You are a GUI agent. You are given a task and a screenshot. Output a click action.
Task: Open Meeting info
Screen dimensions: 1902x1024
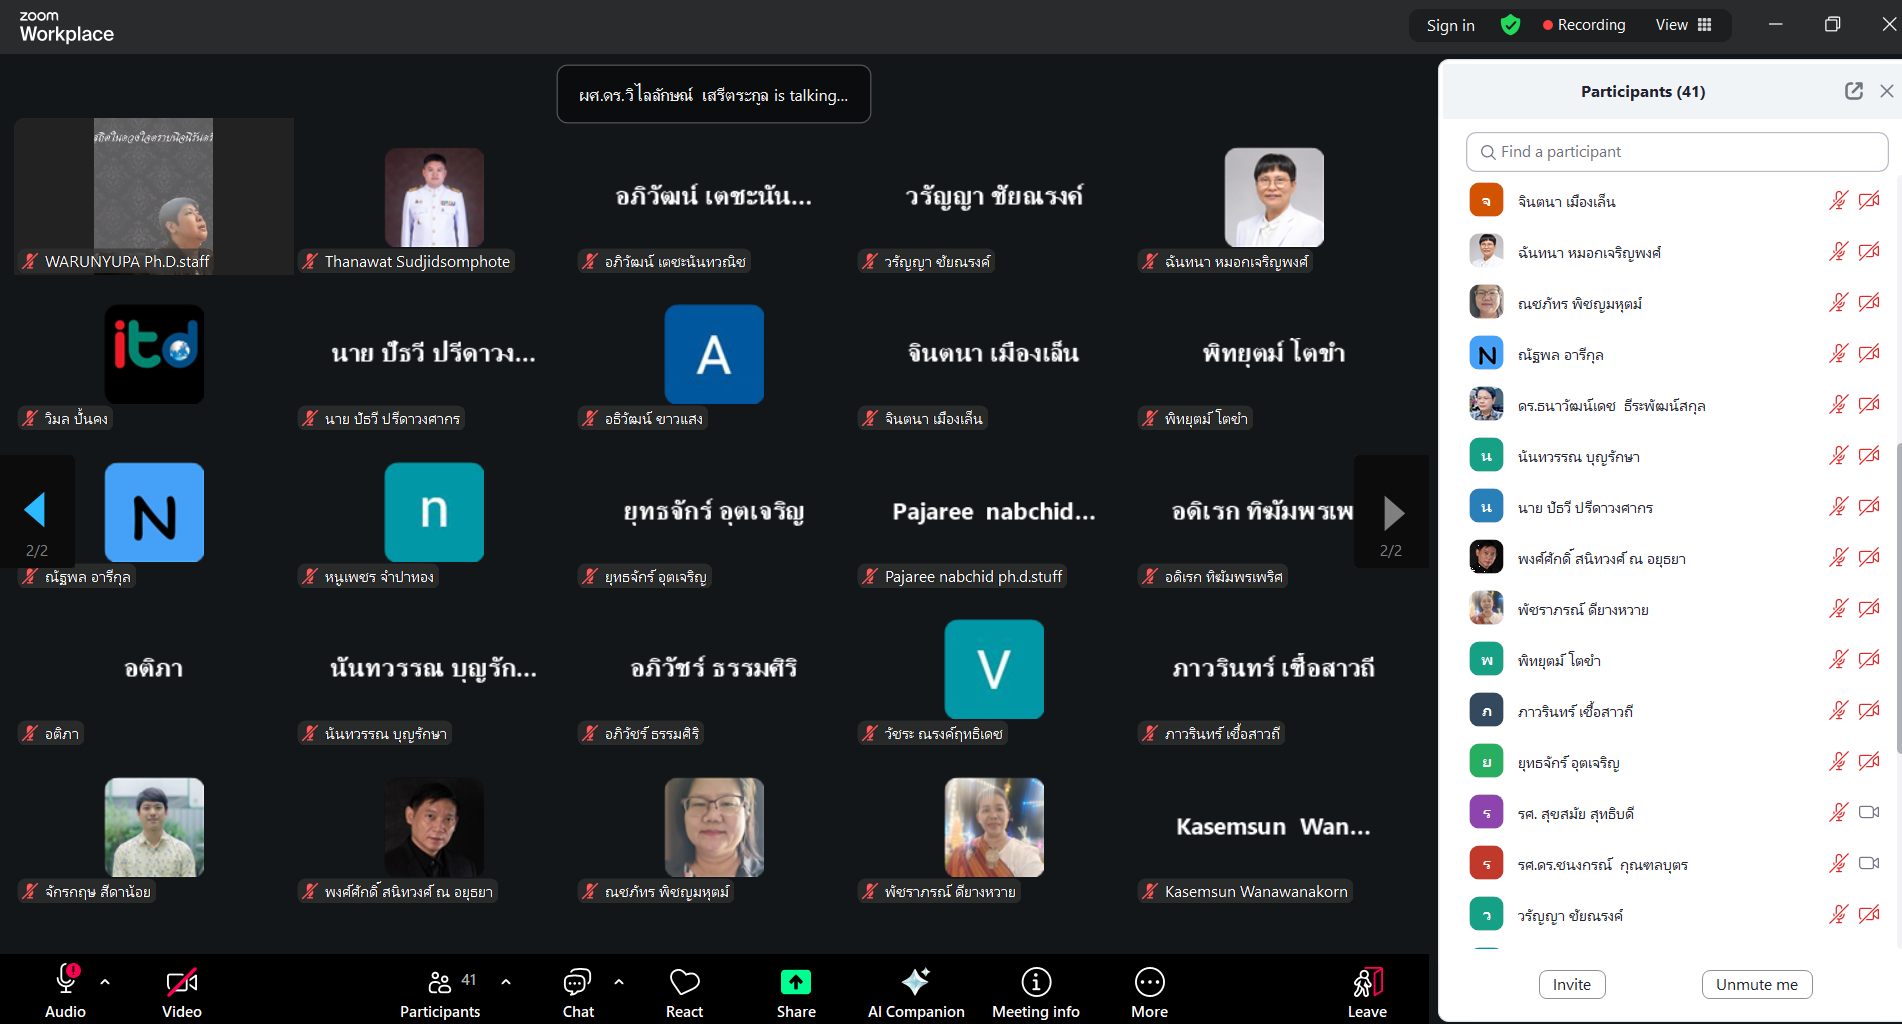click(x=1035, y=983)
